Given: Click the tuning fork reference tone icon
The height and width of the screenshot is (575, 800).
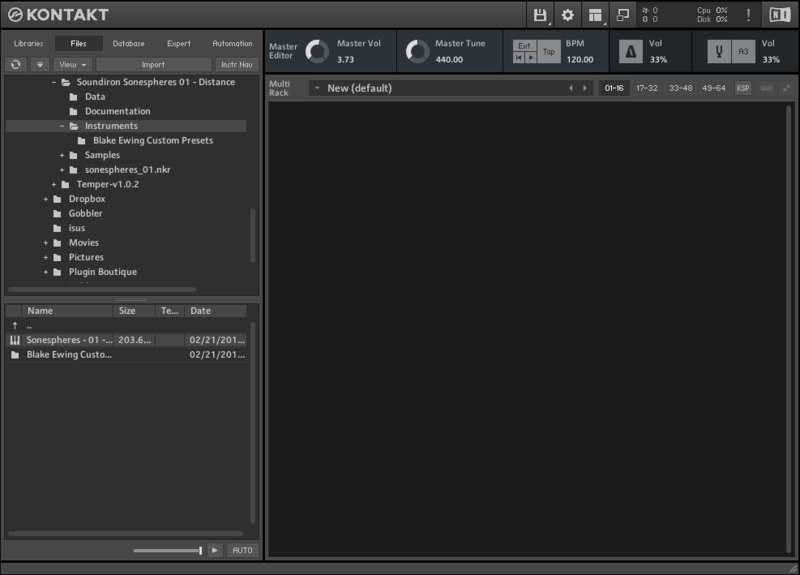Looking at the screenshot, I should click(718, 52).
